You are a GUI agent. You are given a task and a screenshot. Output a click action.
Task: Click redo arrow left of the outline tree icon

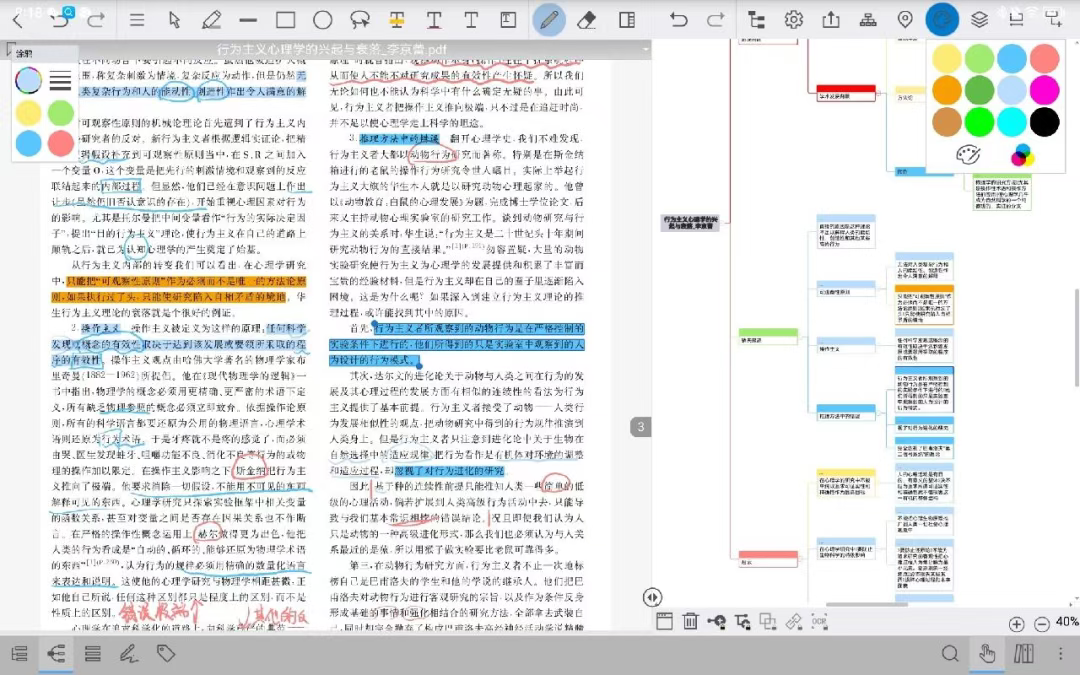click(716, 20)
